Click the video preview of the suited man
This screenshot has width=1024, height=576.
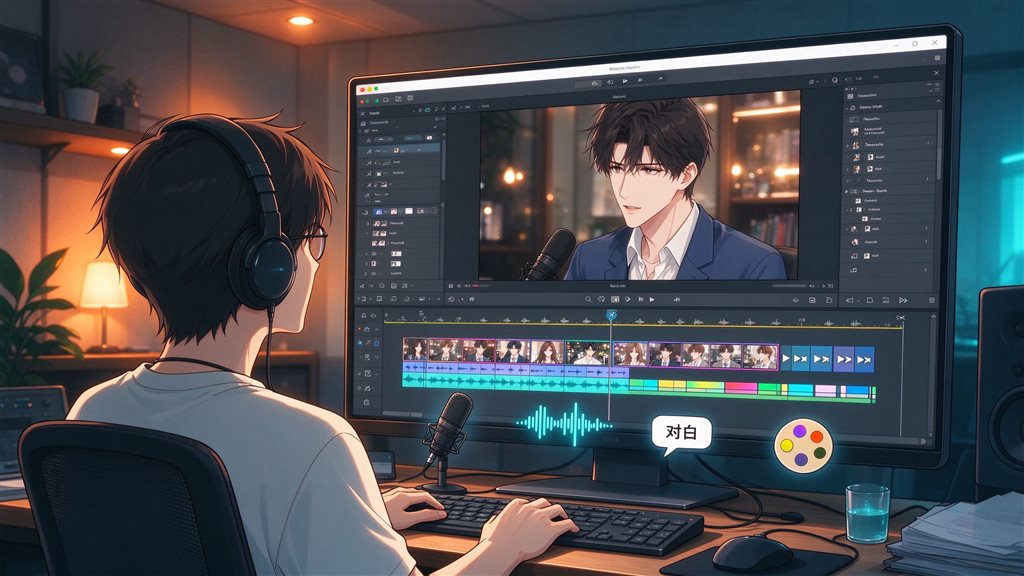point(640,185)
